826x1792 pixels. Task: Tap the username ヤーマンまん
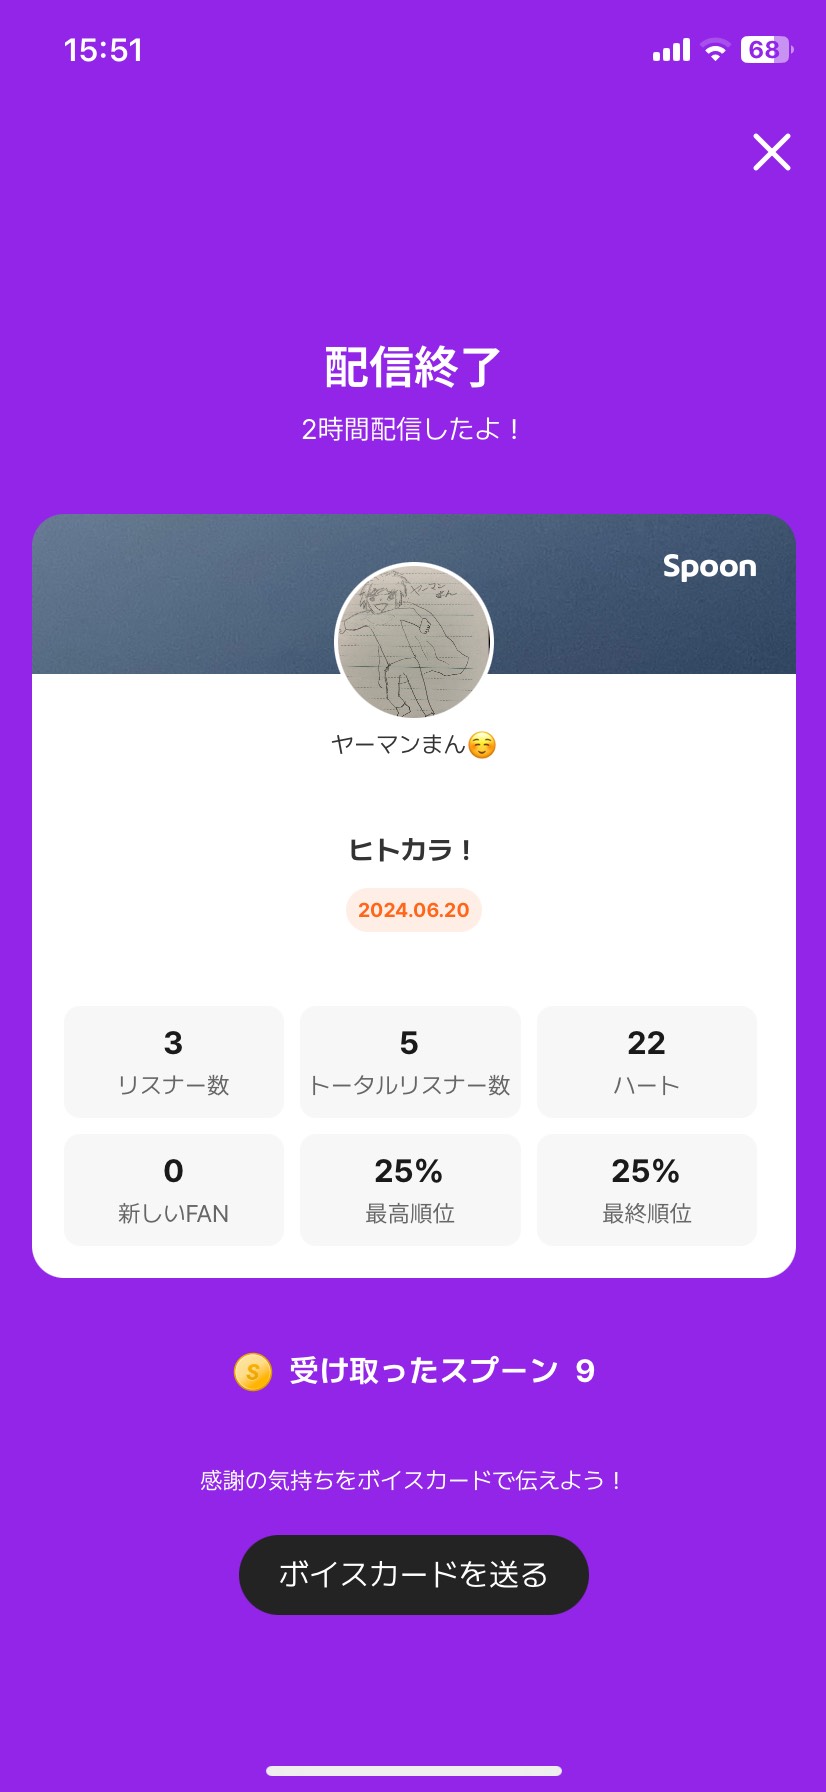coord(398,745)
